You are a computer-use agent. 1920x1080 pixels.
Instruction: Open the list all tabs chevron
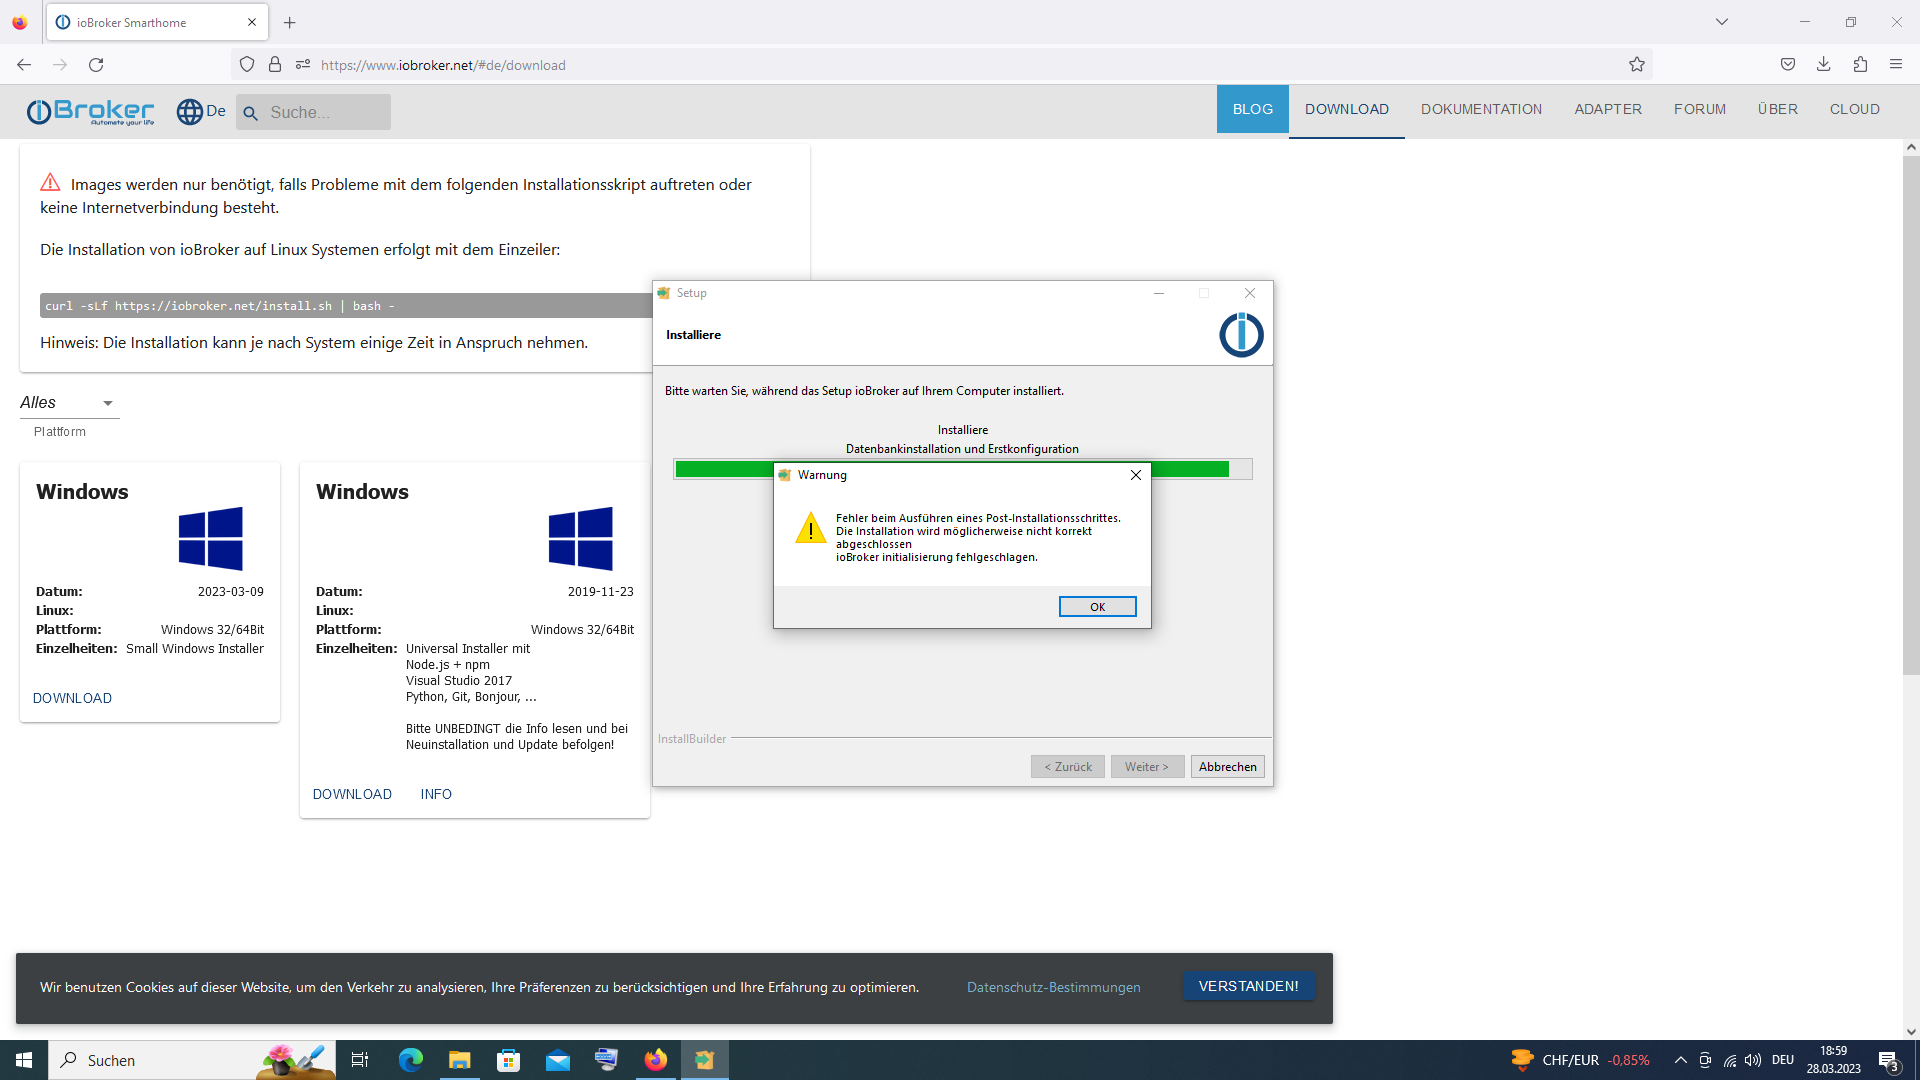[1722, 22]
